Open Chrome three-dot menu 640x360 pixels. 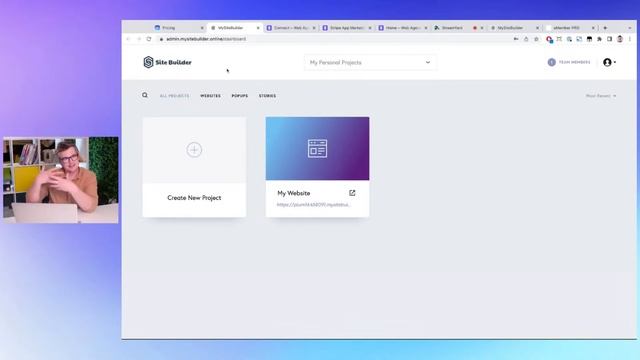(630, 39)
